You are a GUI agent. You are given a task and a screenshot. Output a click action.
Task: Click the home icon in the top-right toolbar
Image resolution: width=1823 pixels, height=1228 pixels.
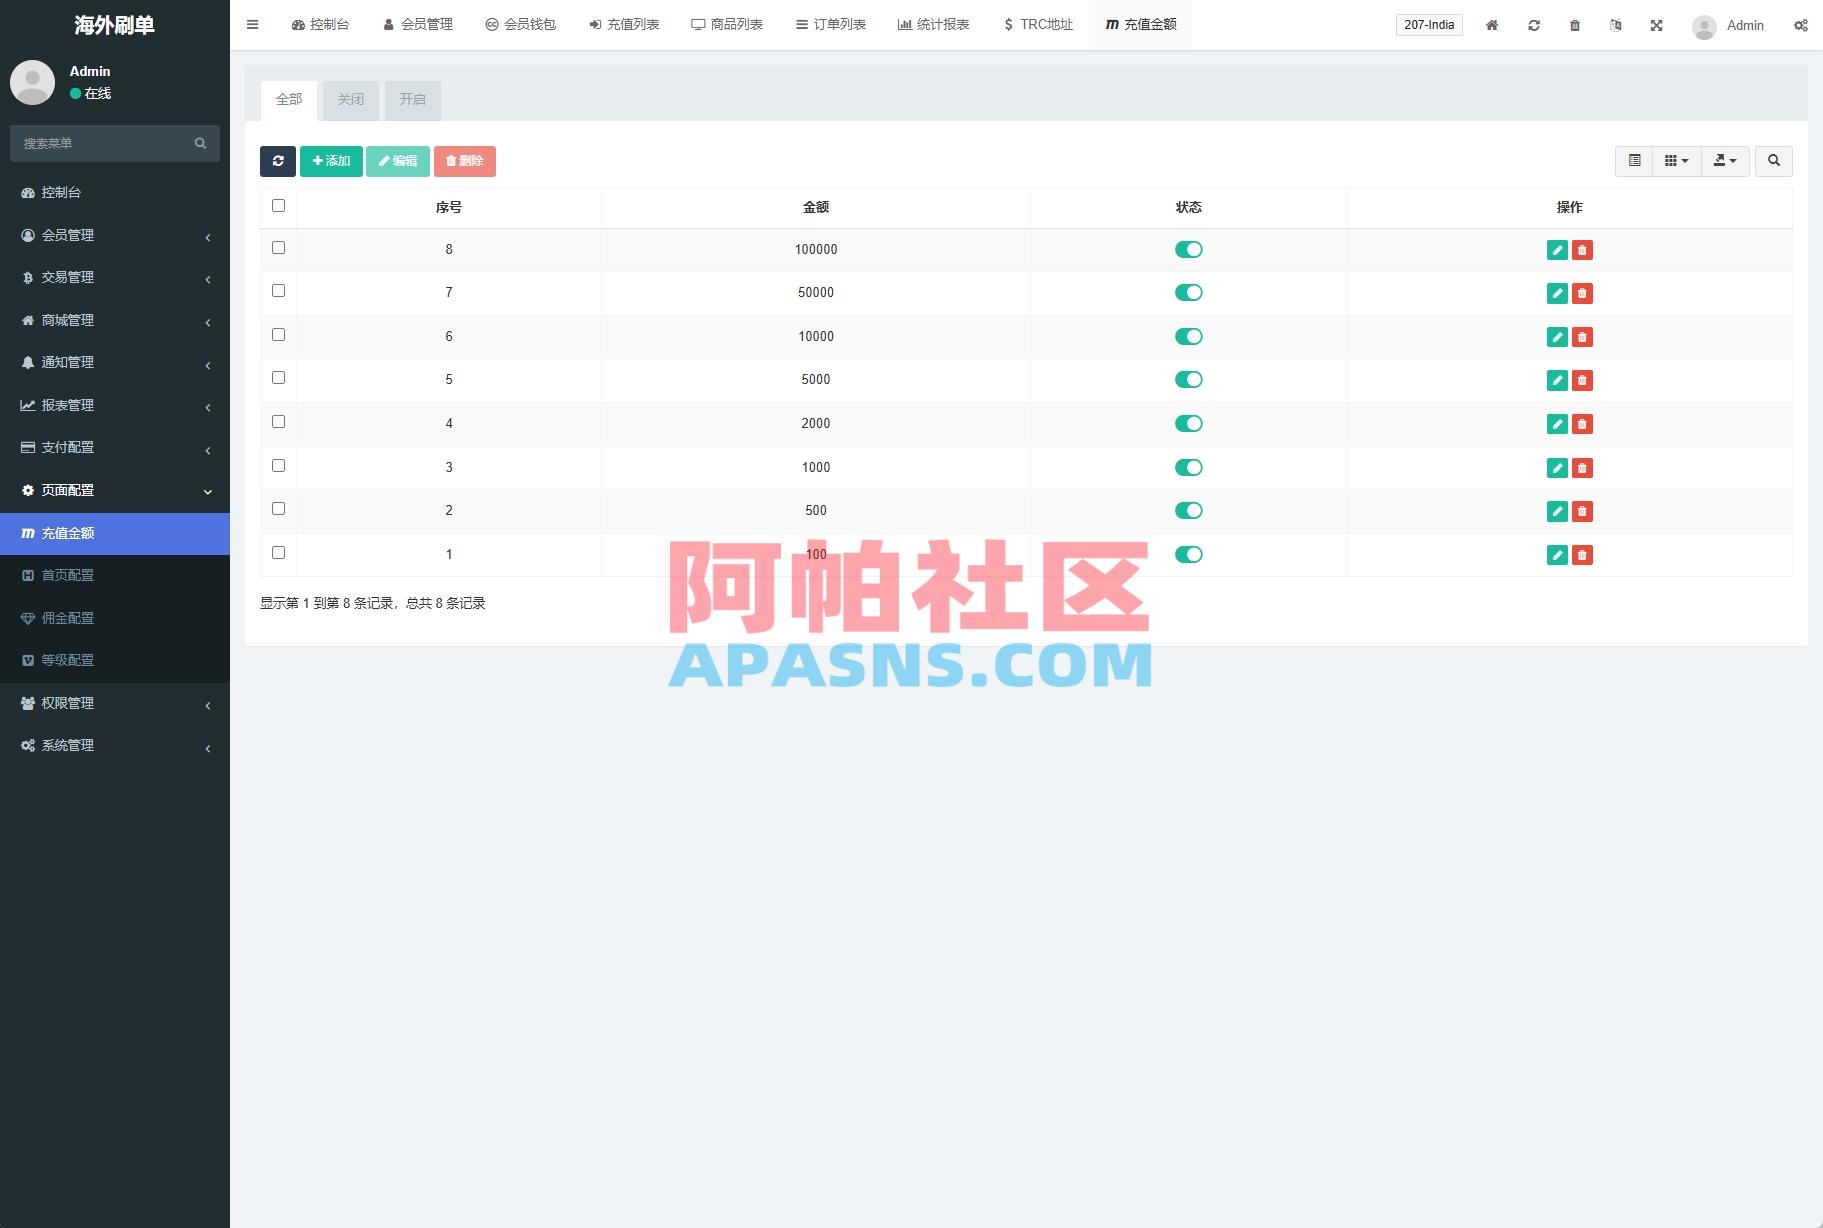[x=1492, y=25]
